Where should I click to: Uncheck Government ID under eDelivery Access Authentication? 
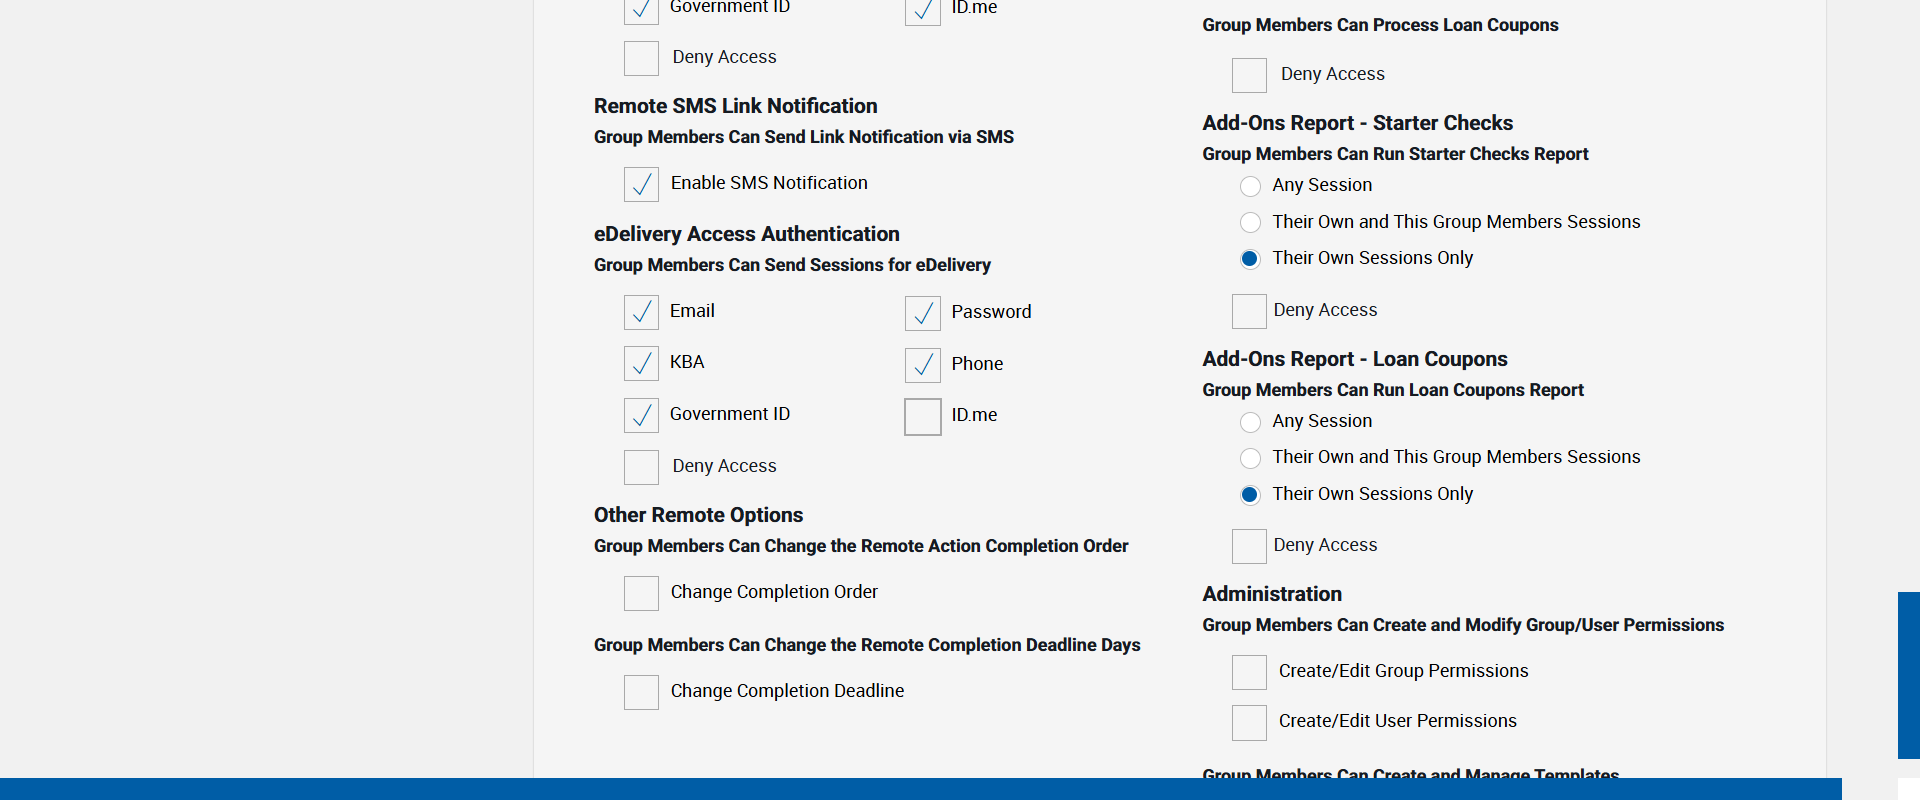tap(641, 415)
